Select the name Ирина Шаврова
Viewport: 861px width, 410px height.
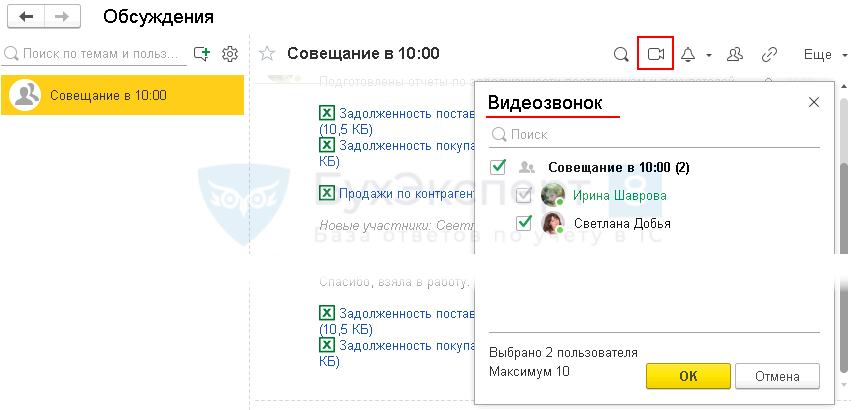tap(620, 195)
